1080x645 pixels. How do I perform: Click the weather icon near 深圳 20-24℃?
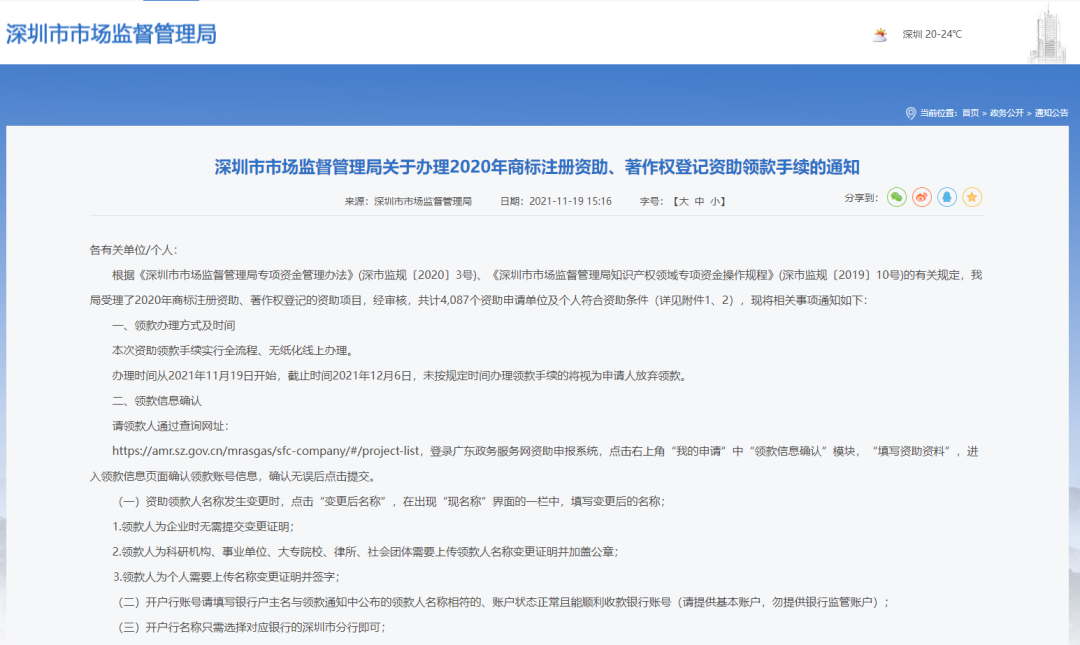pos(880,34)
